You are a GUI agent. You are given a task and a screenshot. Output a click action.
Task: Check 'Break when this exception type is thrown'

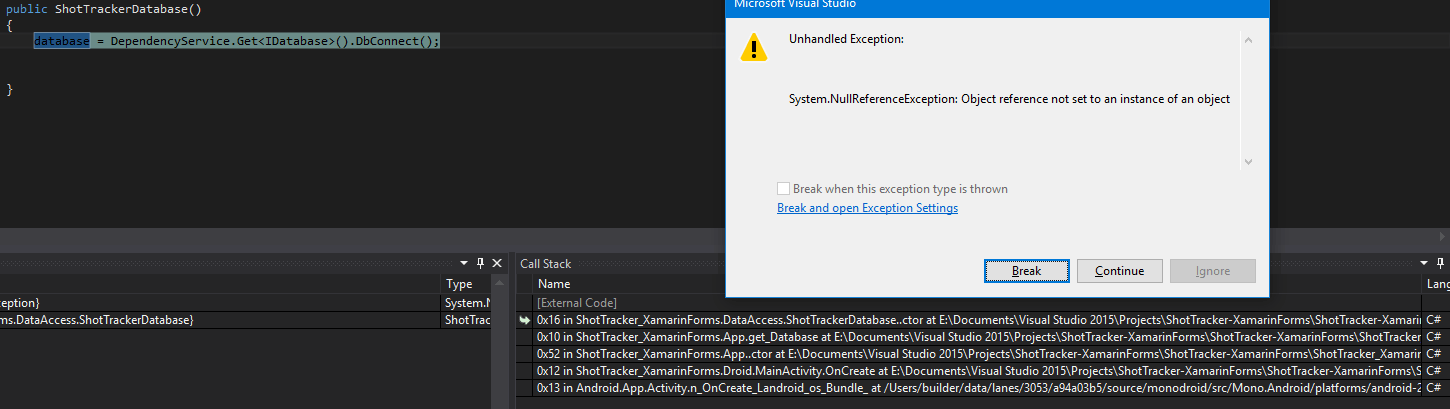[x=784, y=189]
